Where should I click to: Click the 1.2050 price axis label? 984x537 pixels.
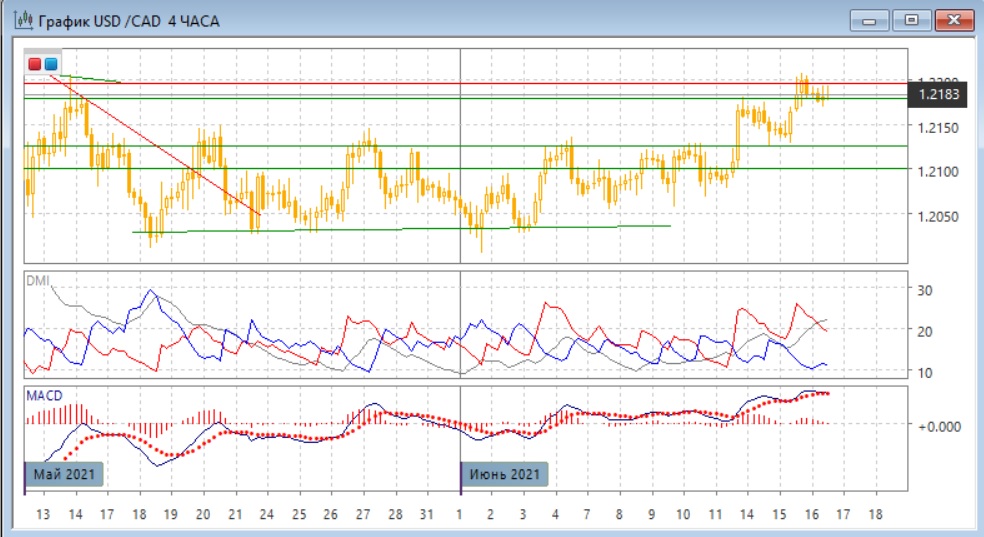click(x=938, y=216)
